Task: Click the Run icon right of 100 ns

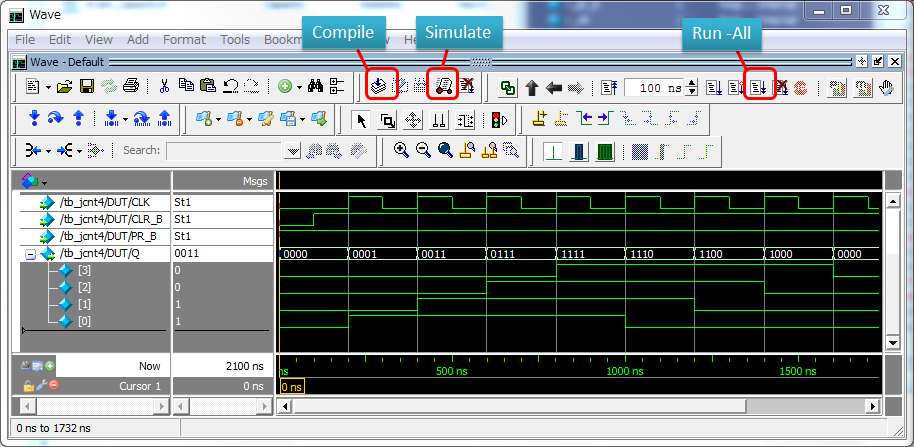Action: tap(714, 87)
